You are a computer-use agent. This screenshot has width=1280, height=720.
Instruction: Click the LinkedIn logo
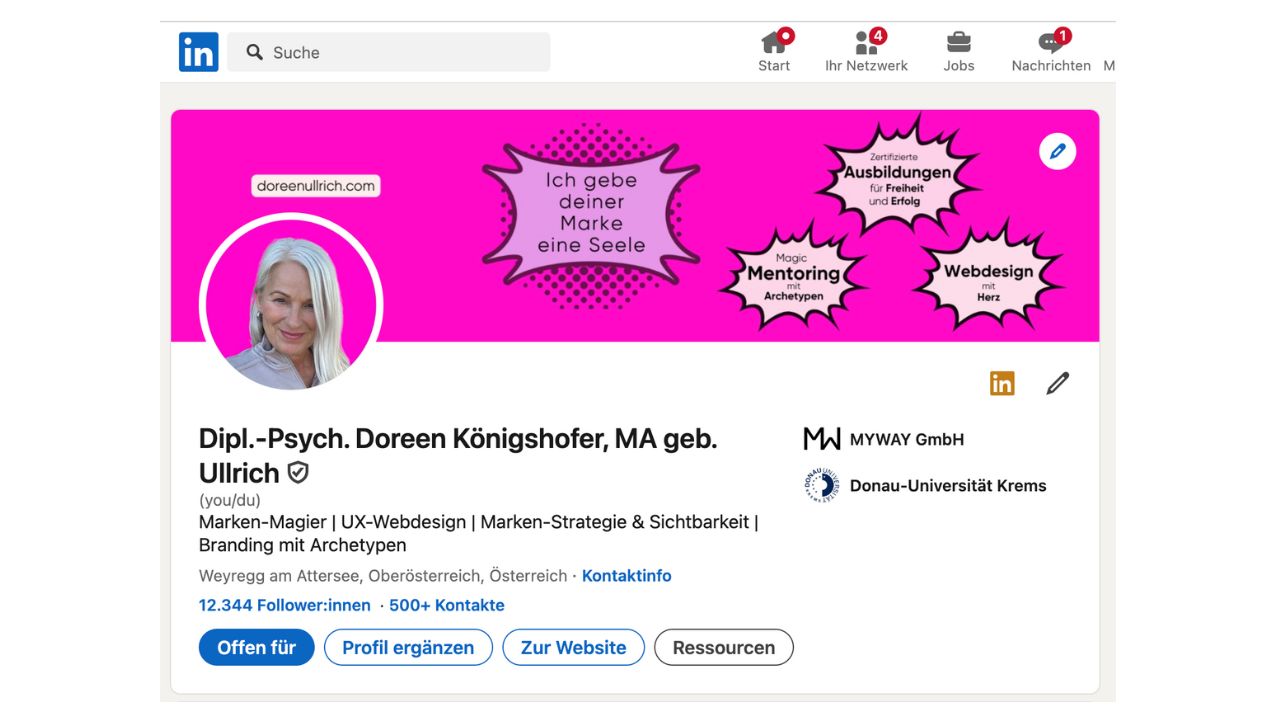(x=198, y=51)
